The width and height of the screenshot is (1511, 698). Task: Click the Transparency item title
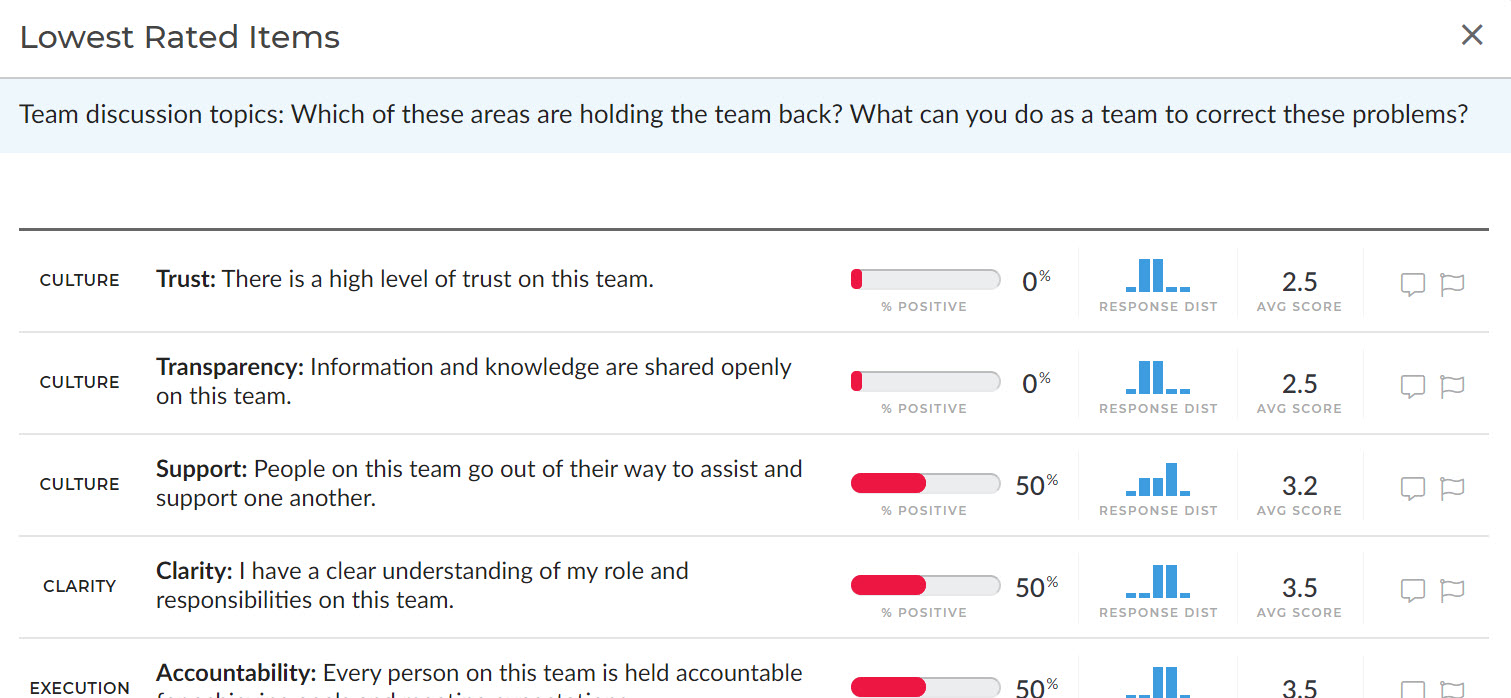(230, 367)
